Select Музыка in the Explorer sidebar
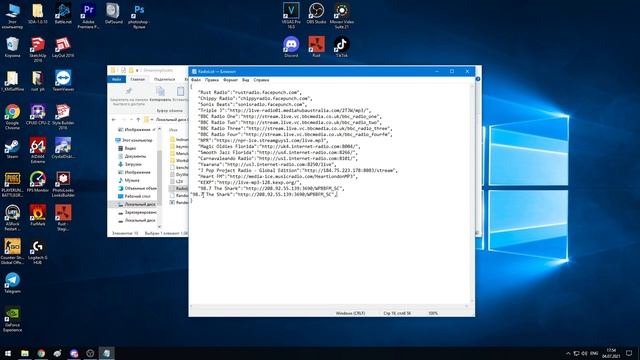 pos(129,180)
